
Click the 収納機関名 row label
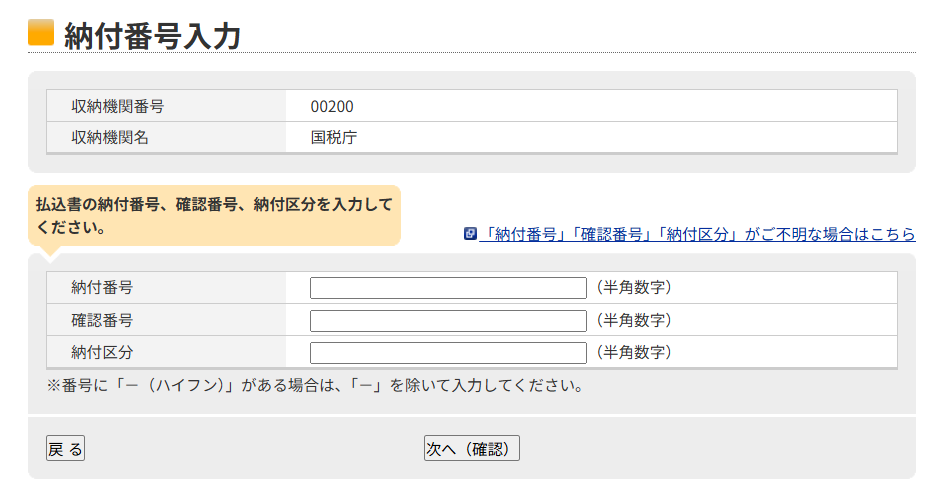coord(110,138)
